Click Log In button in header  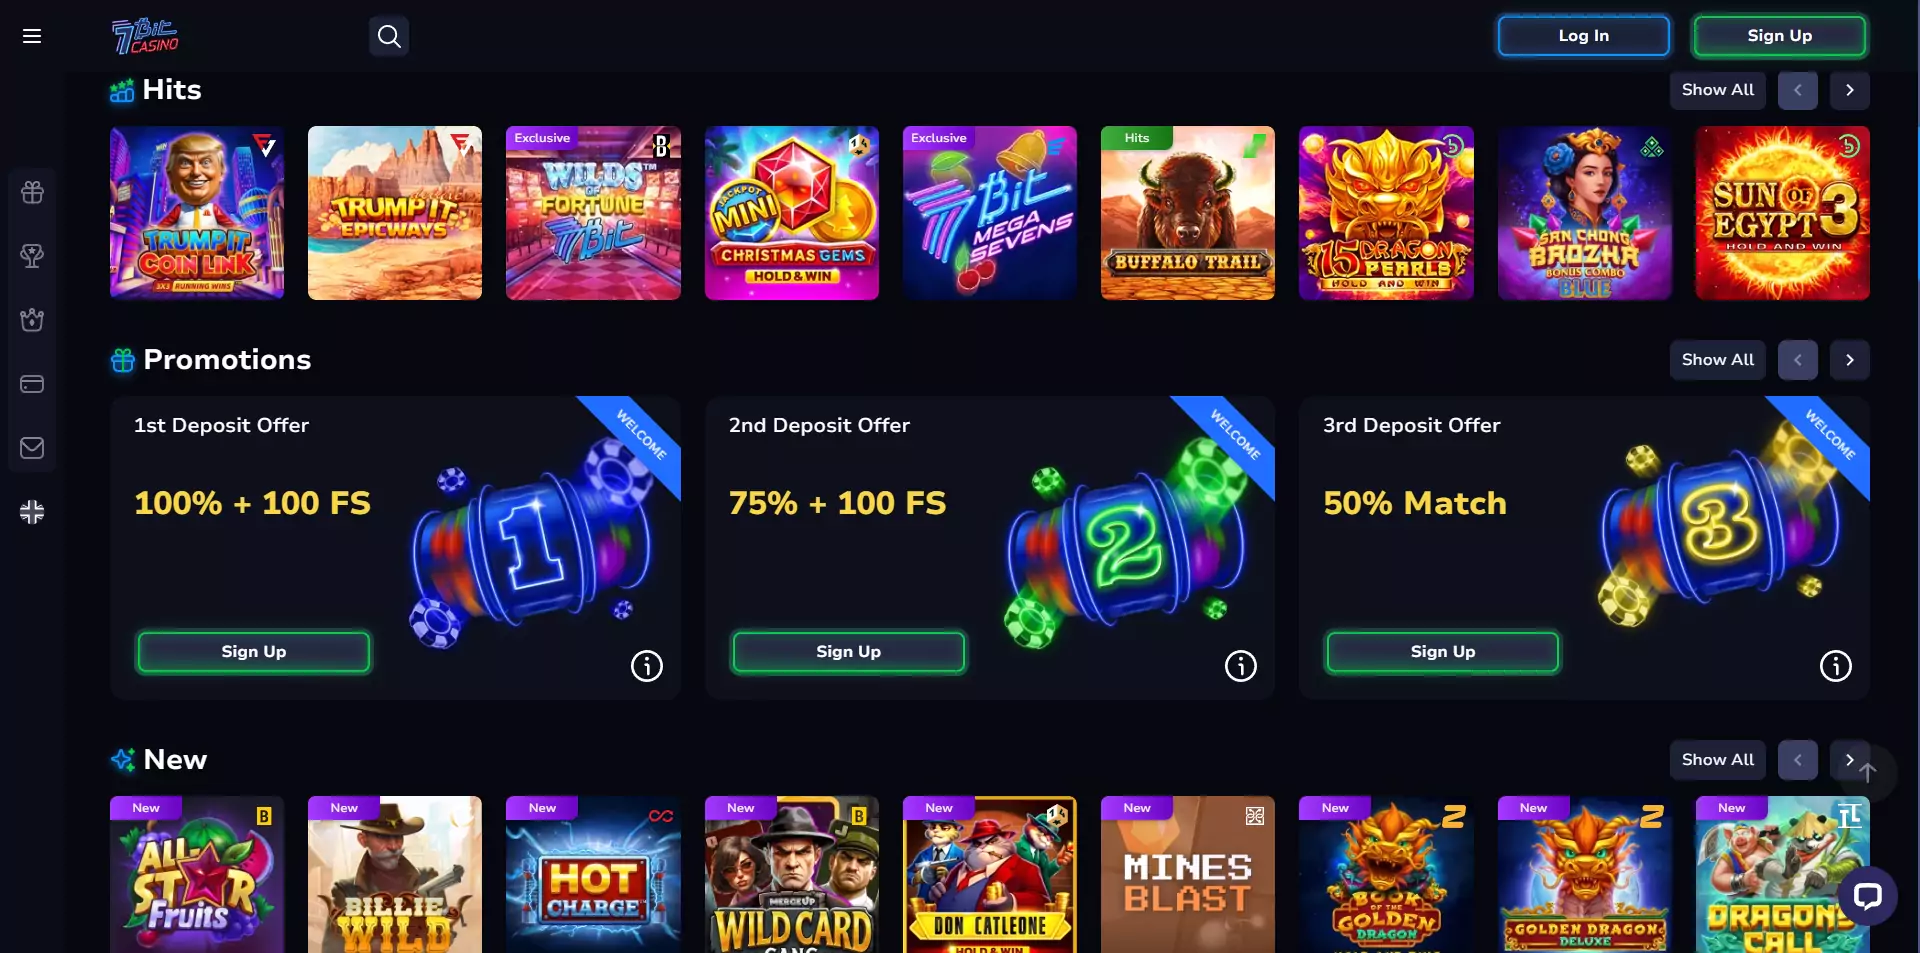(1584, 36)
